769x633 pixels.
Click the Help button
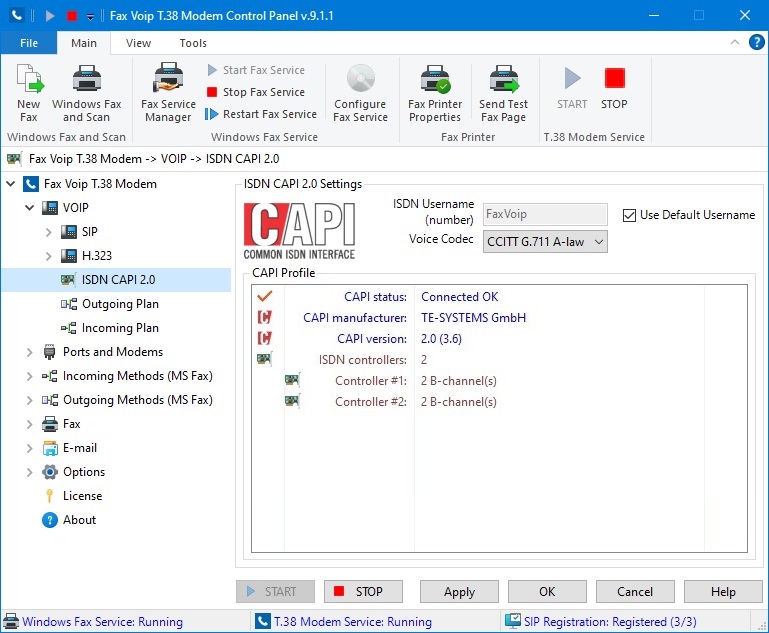click(723, 592)
